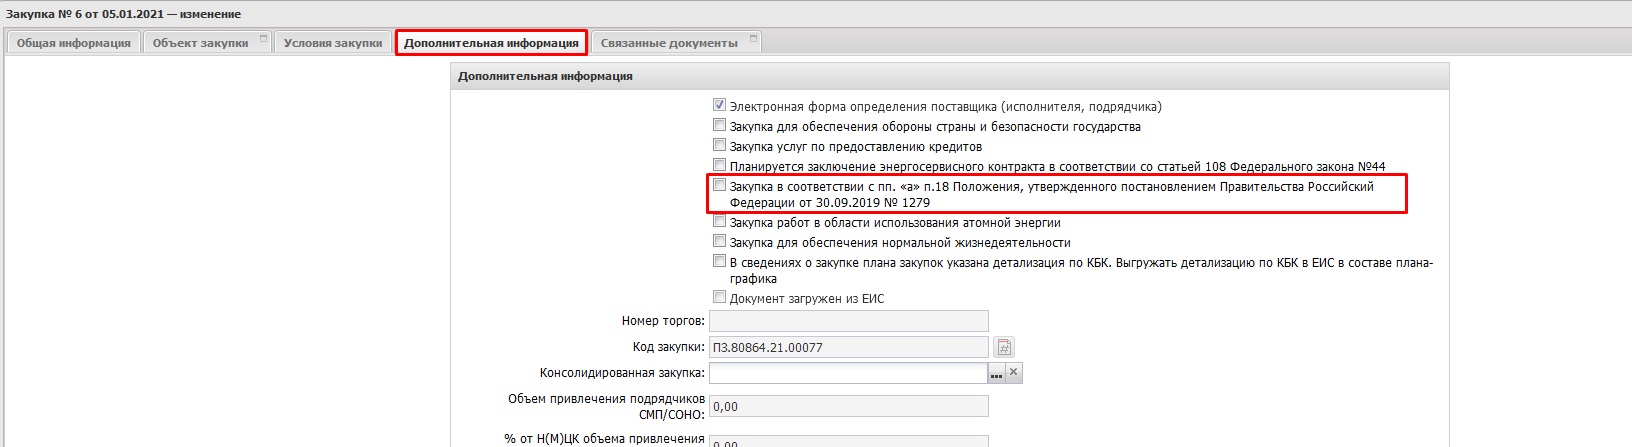
Task: Toggle the детализация по КБК checkbox
Action: (719, 261)
